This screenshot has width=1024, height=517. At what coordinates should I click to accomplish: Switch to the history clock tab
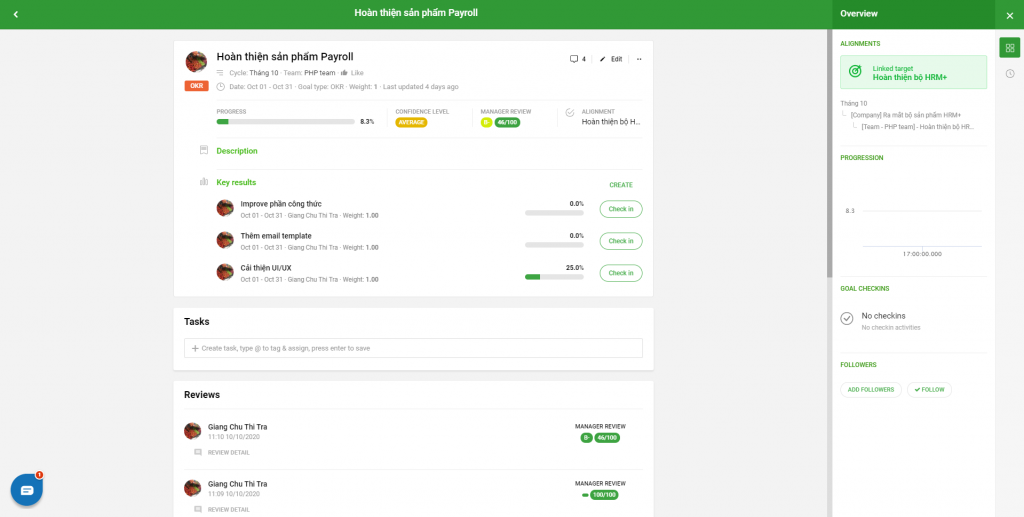(x=1009, y=73)
